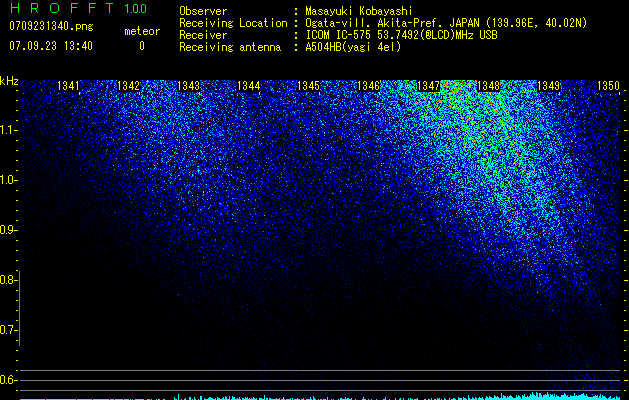Click the 1348 time marker

489,86
